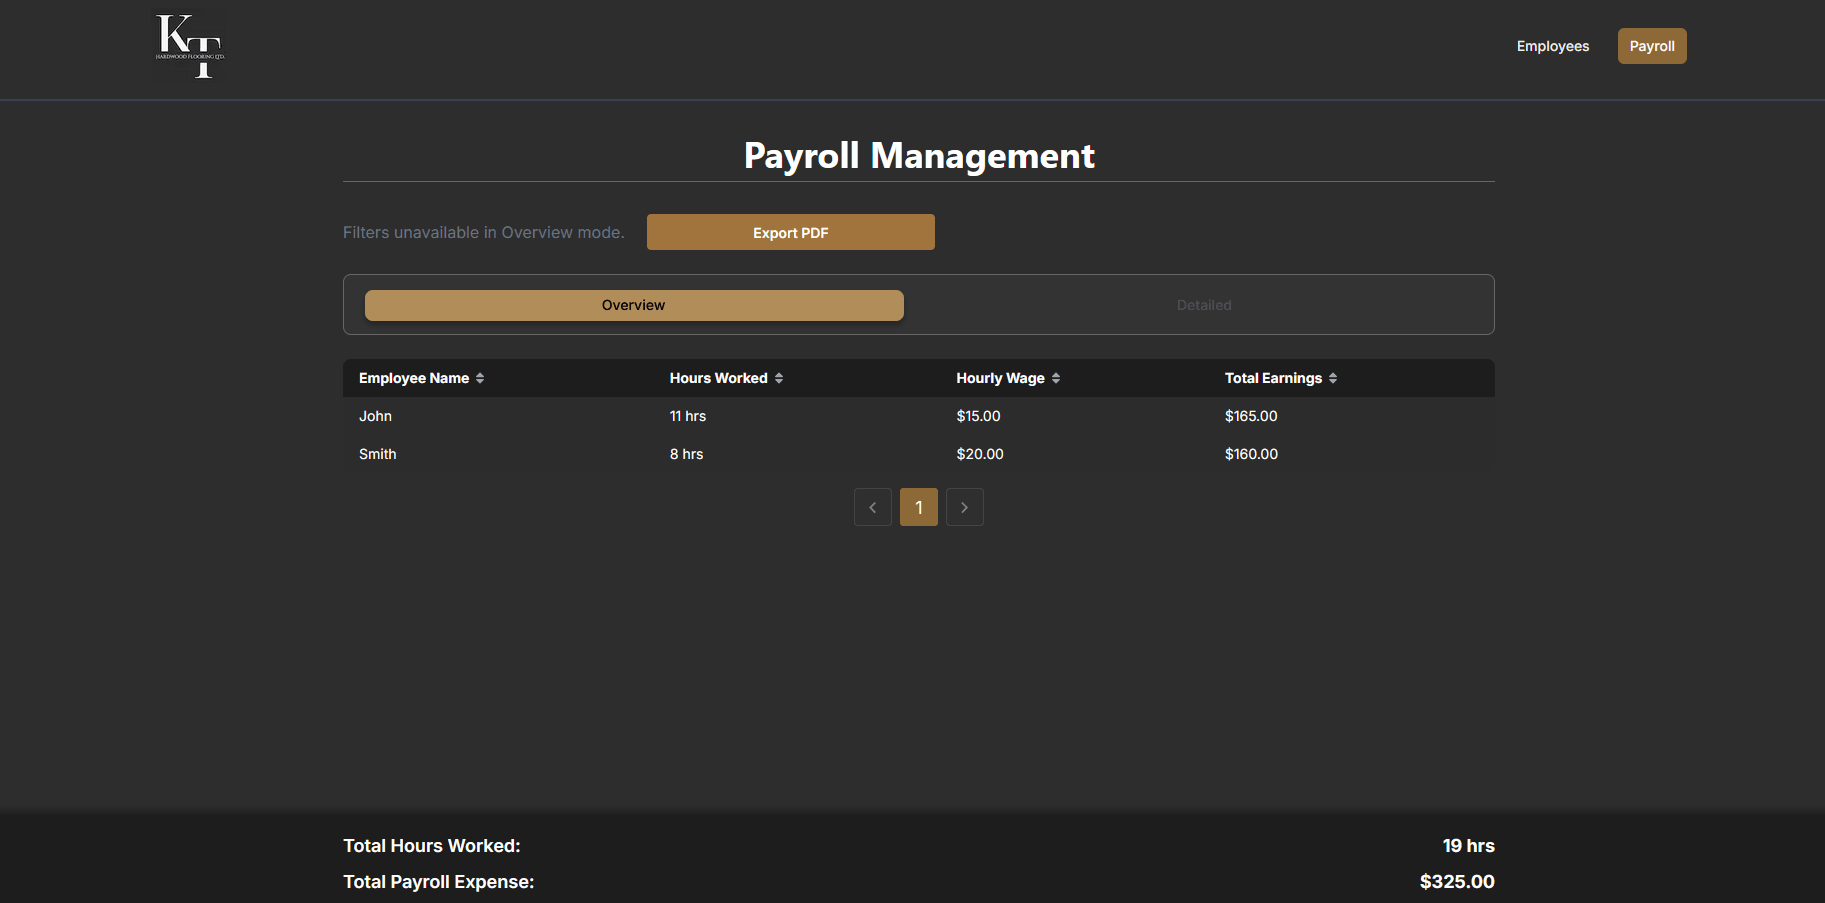This screenshot has height=903, width=1825.
Task: Click the Total Earnings sort arrows
Action: click(x=1333, y=378)
